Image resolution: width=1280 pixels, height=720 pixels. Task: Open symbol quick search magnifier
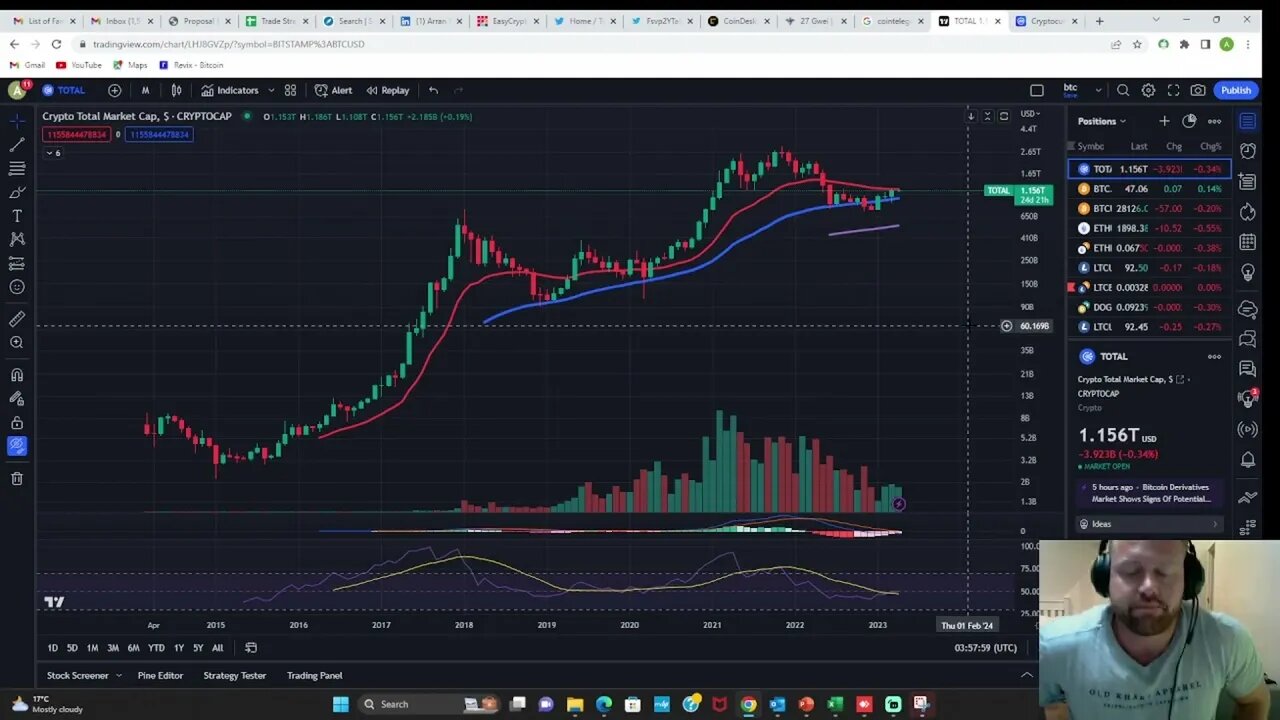point(1123,90)
